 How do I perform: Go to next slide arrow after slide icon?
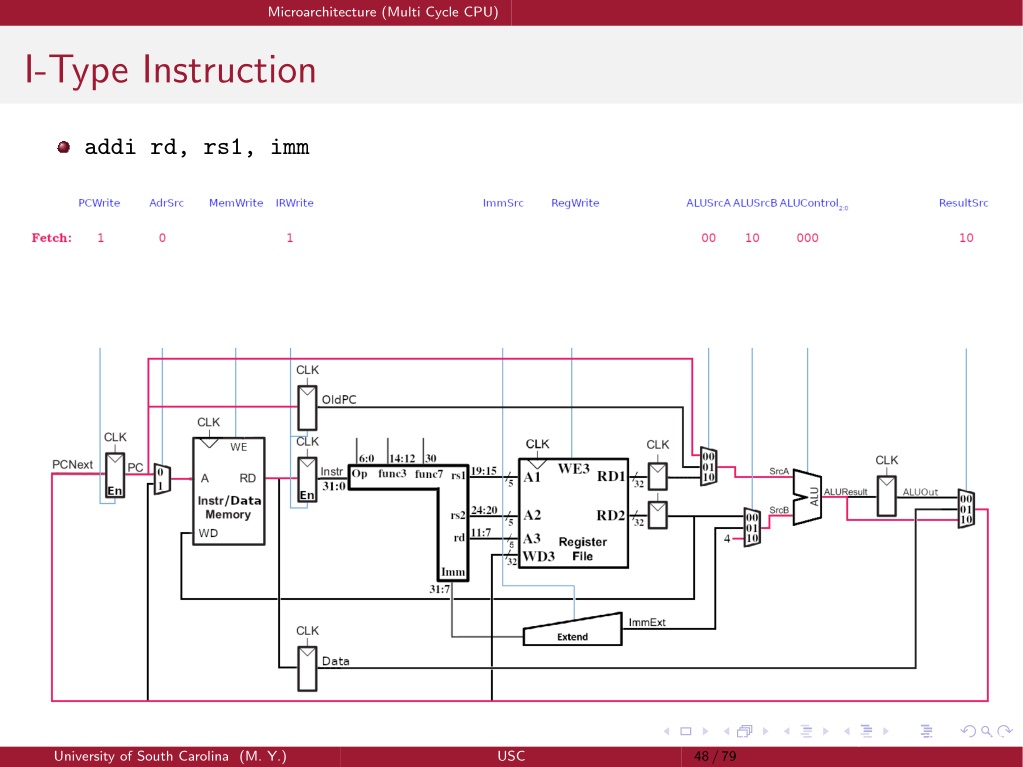[x=705, y=731]
